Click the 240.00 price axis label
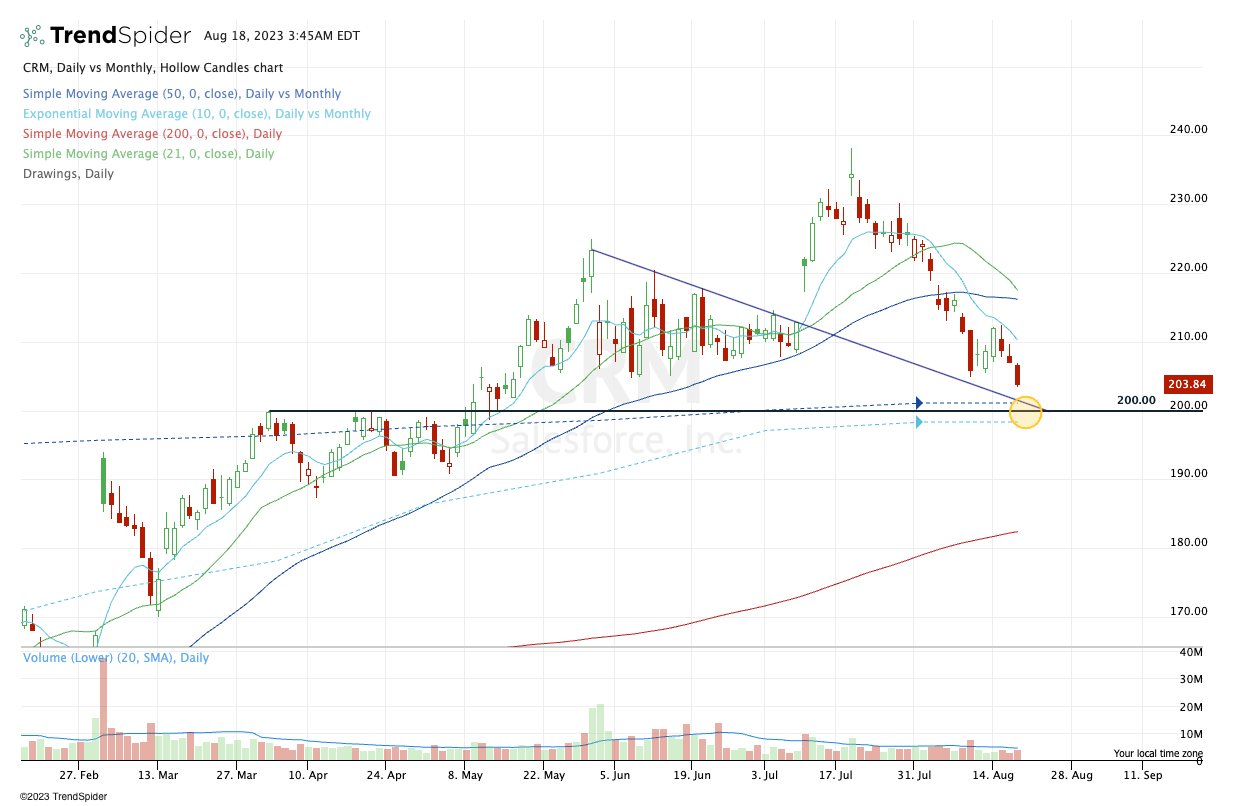This screenshot has height=806, width=1233. point(1188,129)
